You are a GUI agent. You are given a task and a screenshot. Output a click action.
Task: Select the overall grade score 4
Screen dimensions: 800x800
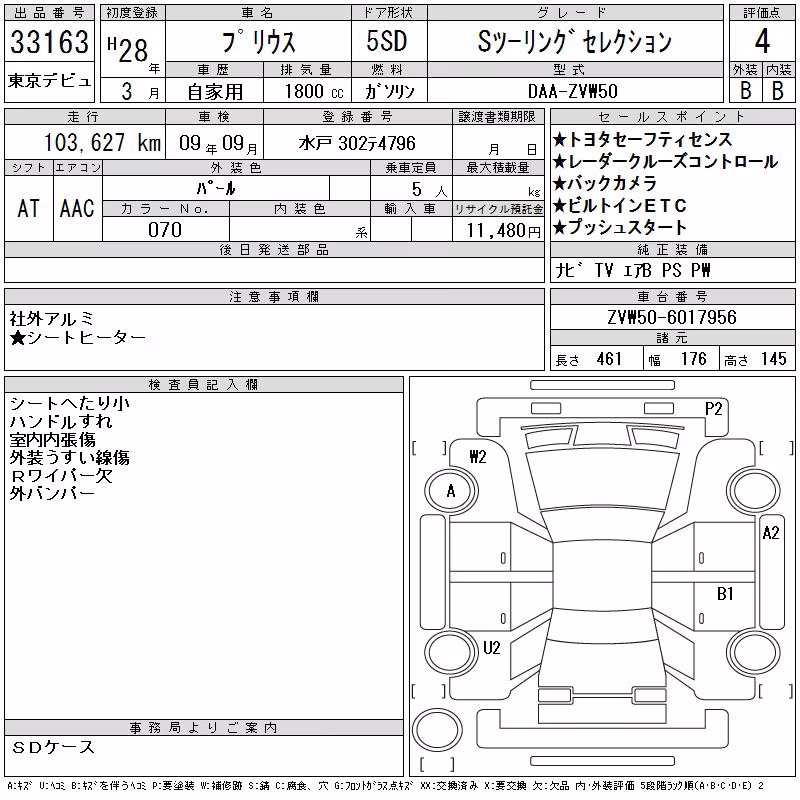pos(762,41)
